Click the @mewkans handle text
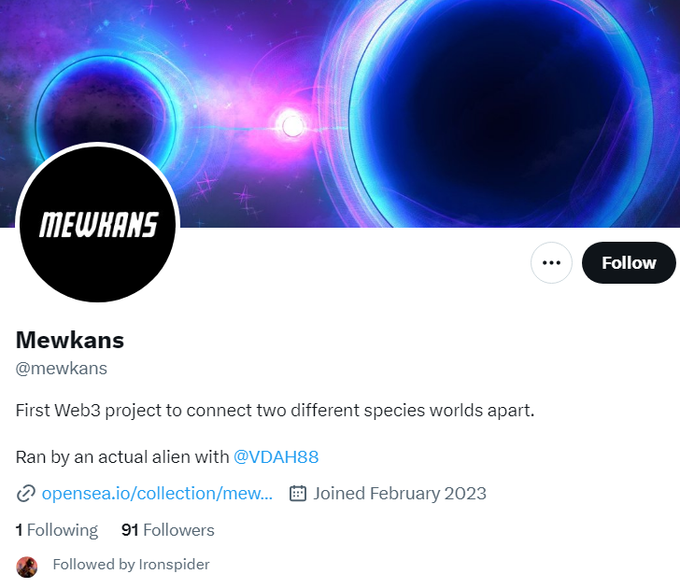 pos(61,369)
